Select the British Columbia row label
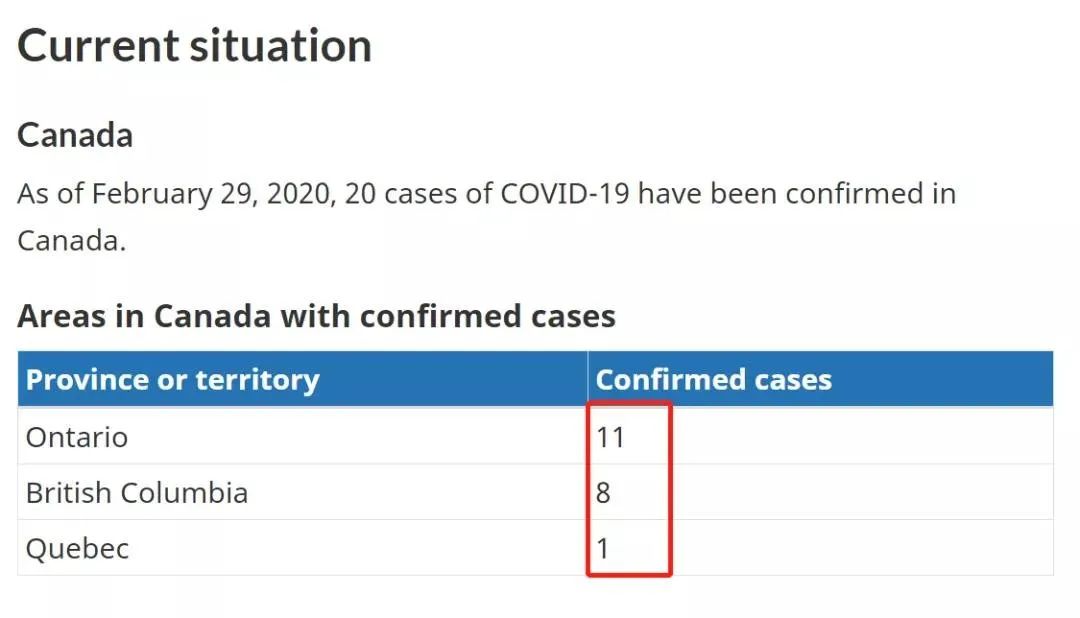The width and height of the screenshot is (1080, 618). (136, 493)
